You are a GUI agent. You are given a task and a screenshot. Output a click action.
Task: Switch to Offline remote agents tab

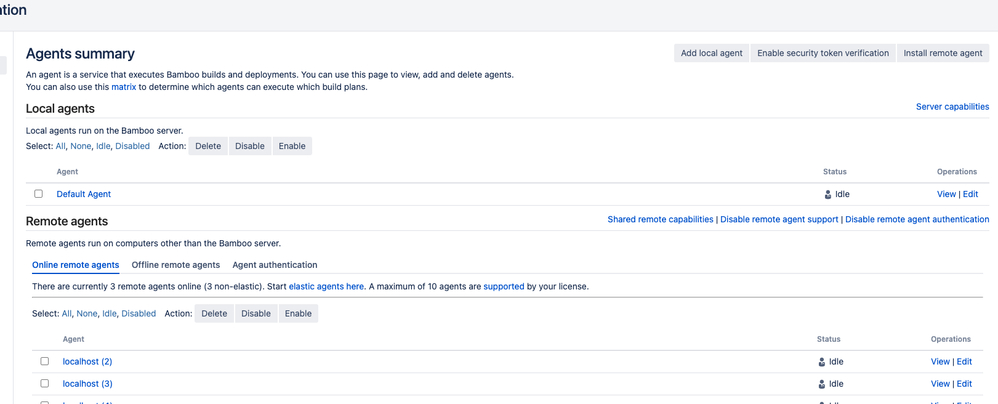click(x=176, y=265)
